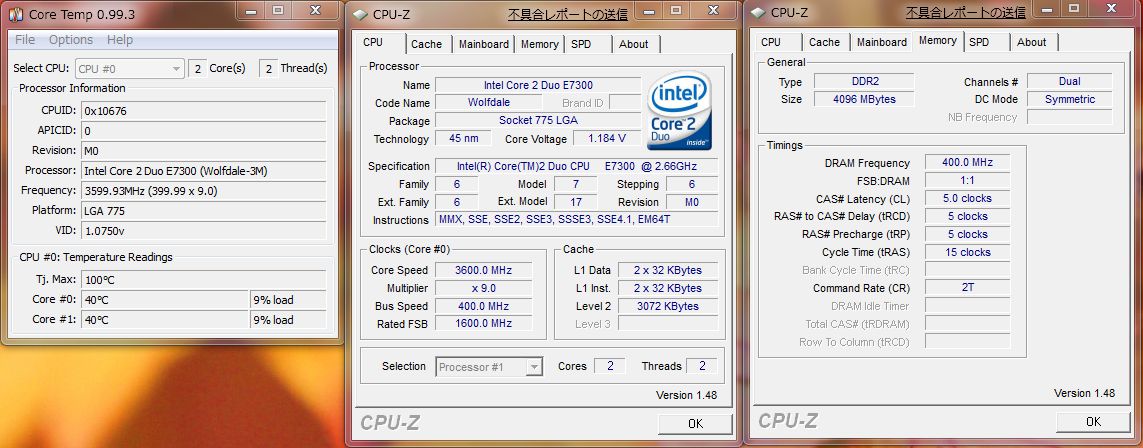The height and width of the screenshot is (448, 1143).
Task: Click the Core Temp Frequency field 3599.93MHz
Action: click(203, 191)
